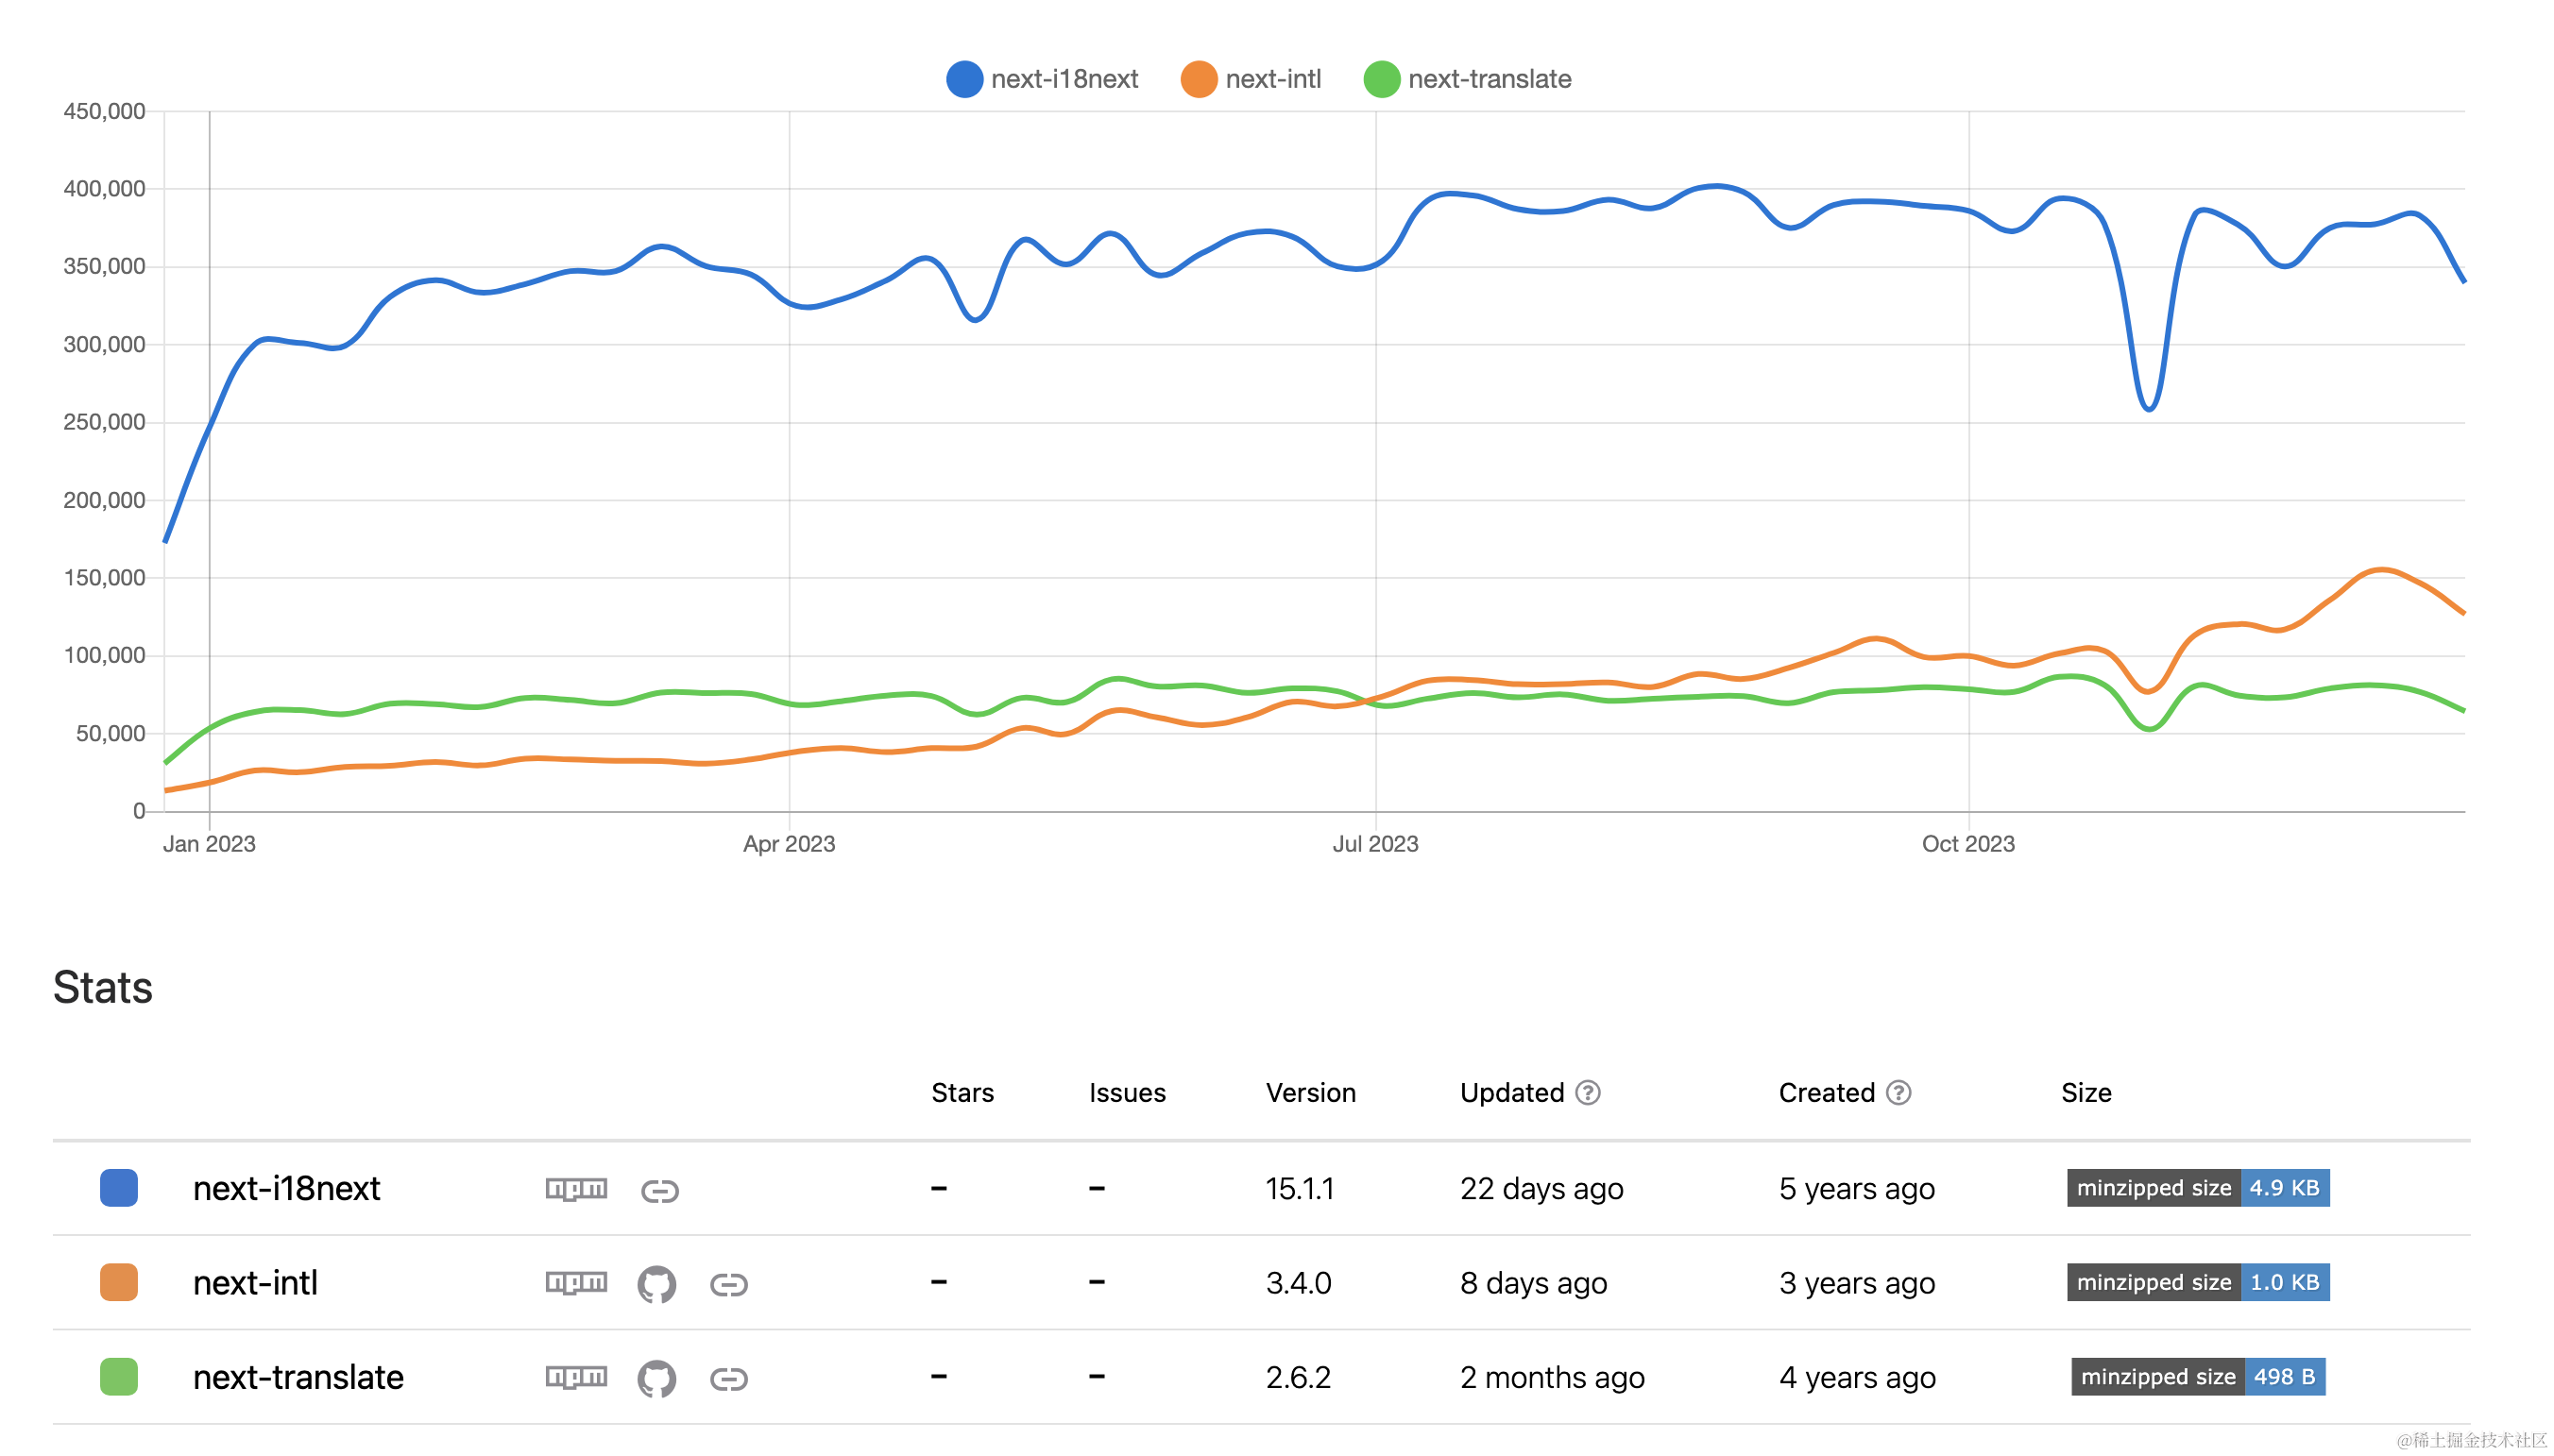Open GitHub repo icon for next-intl
The image size is (2554, 1456).
click(x=657, y=1284)
